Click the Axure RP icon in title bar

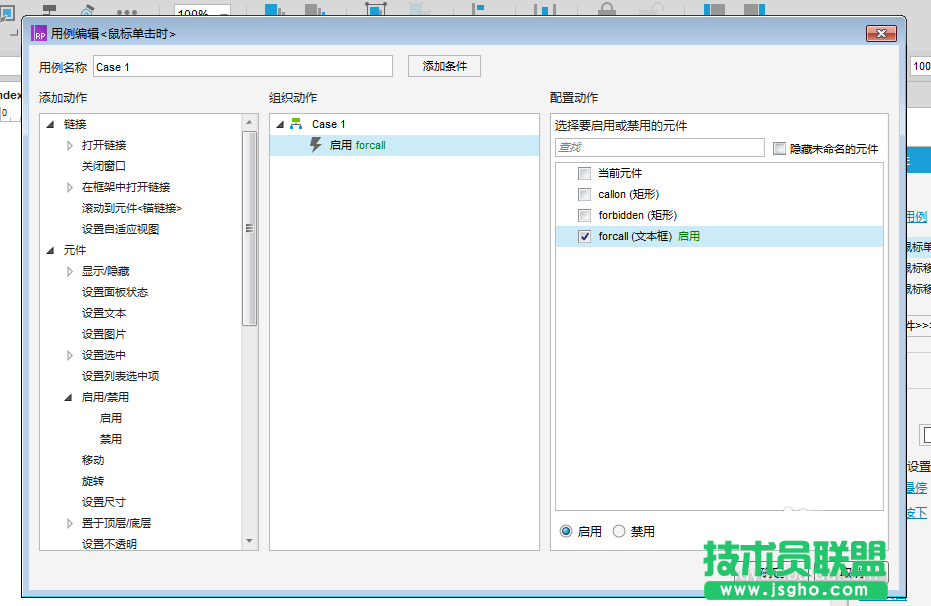click(40, 33)
